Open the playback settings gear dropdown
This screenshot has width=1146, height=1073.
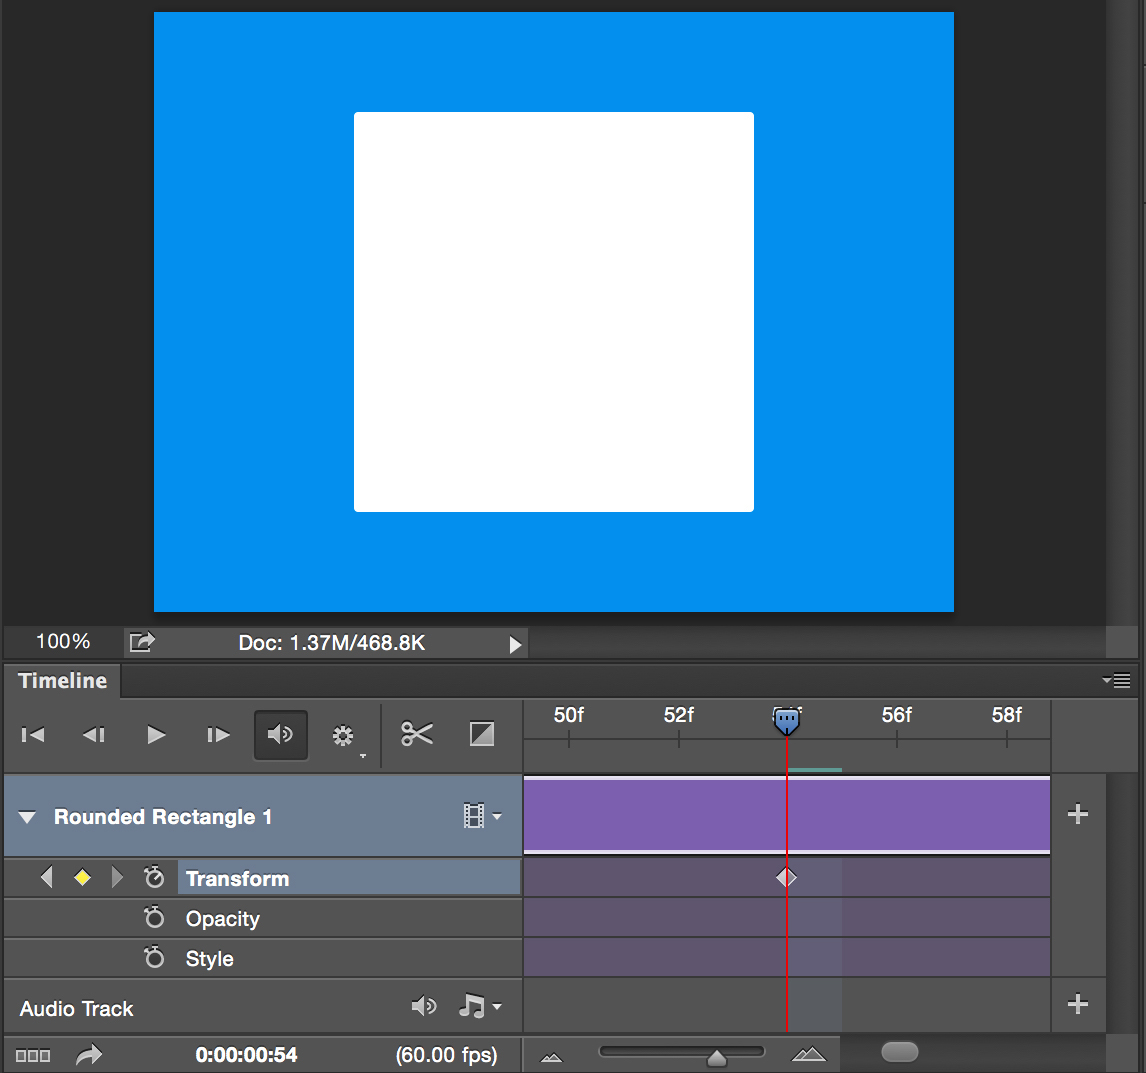click(x=345, y=737)
